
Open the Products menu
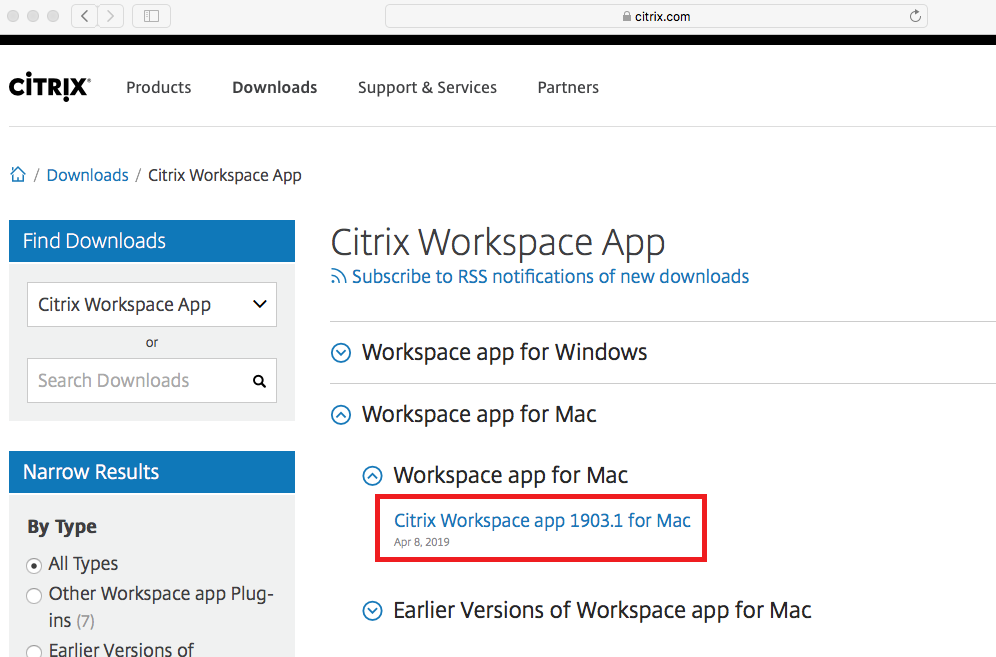tap(159, 87)
